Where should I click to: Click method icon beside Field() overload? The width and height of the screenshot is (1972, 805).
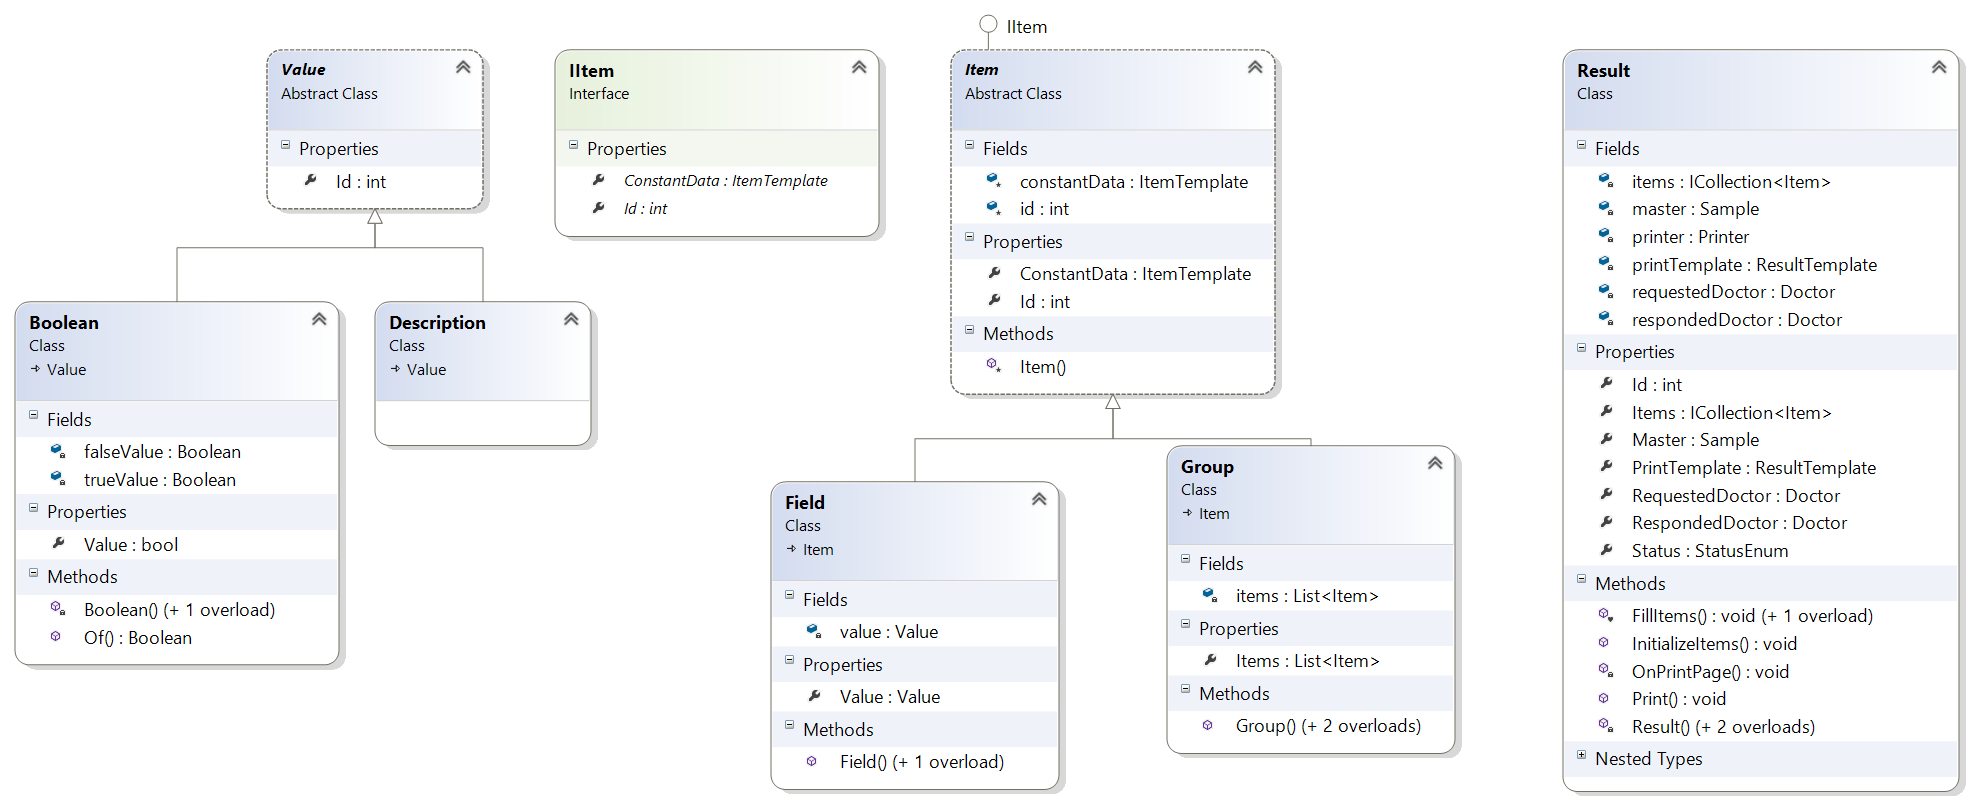pyautogui.click(x=812, y=761)
